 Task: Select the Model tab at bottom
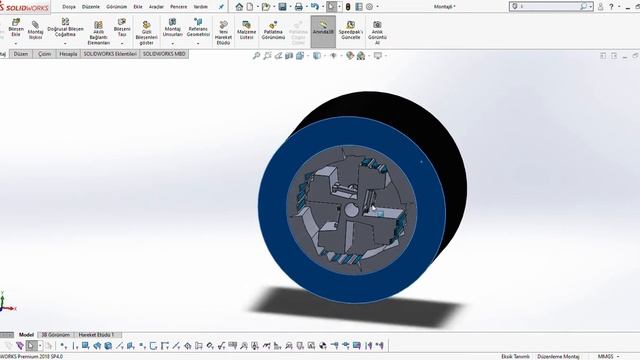pos(26,335)
